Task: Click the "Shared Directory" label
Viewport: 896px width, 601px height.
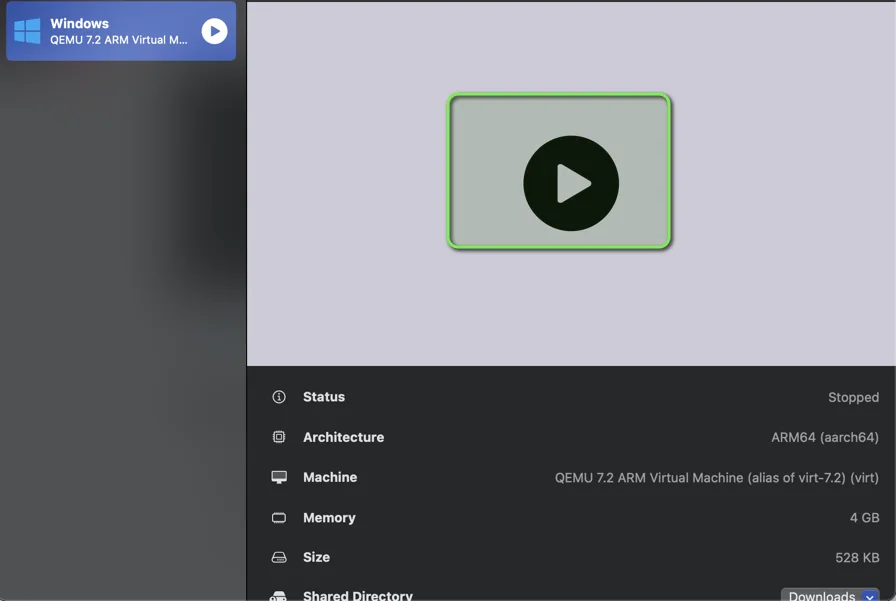Action: click(x=358, y=595)
